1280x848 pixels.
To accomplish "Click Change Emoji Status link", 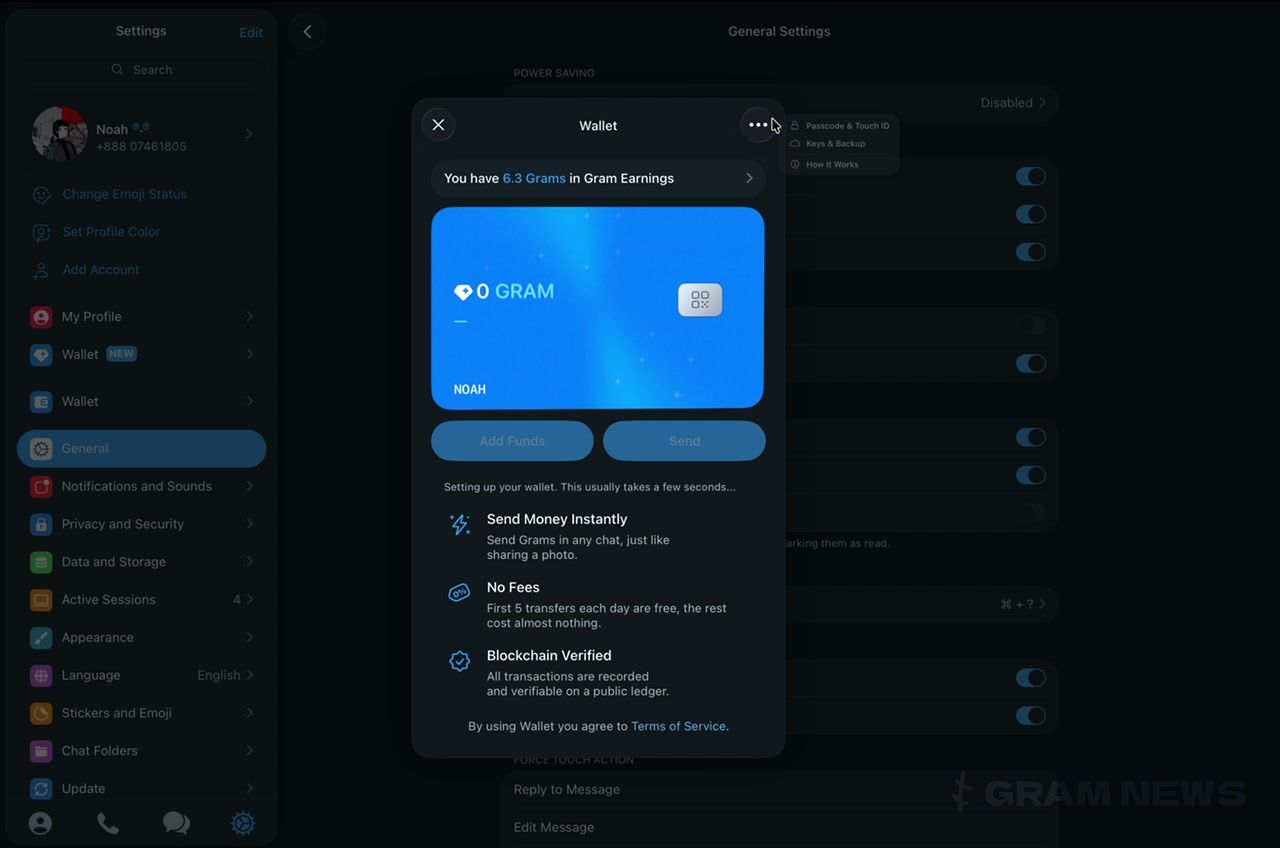I will 124,194.
